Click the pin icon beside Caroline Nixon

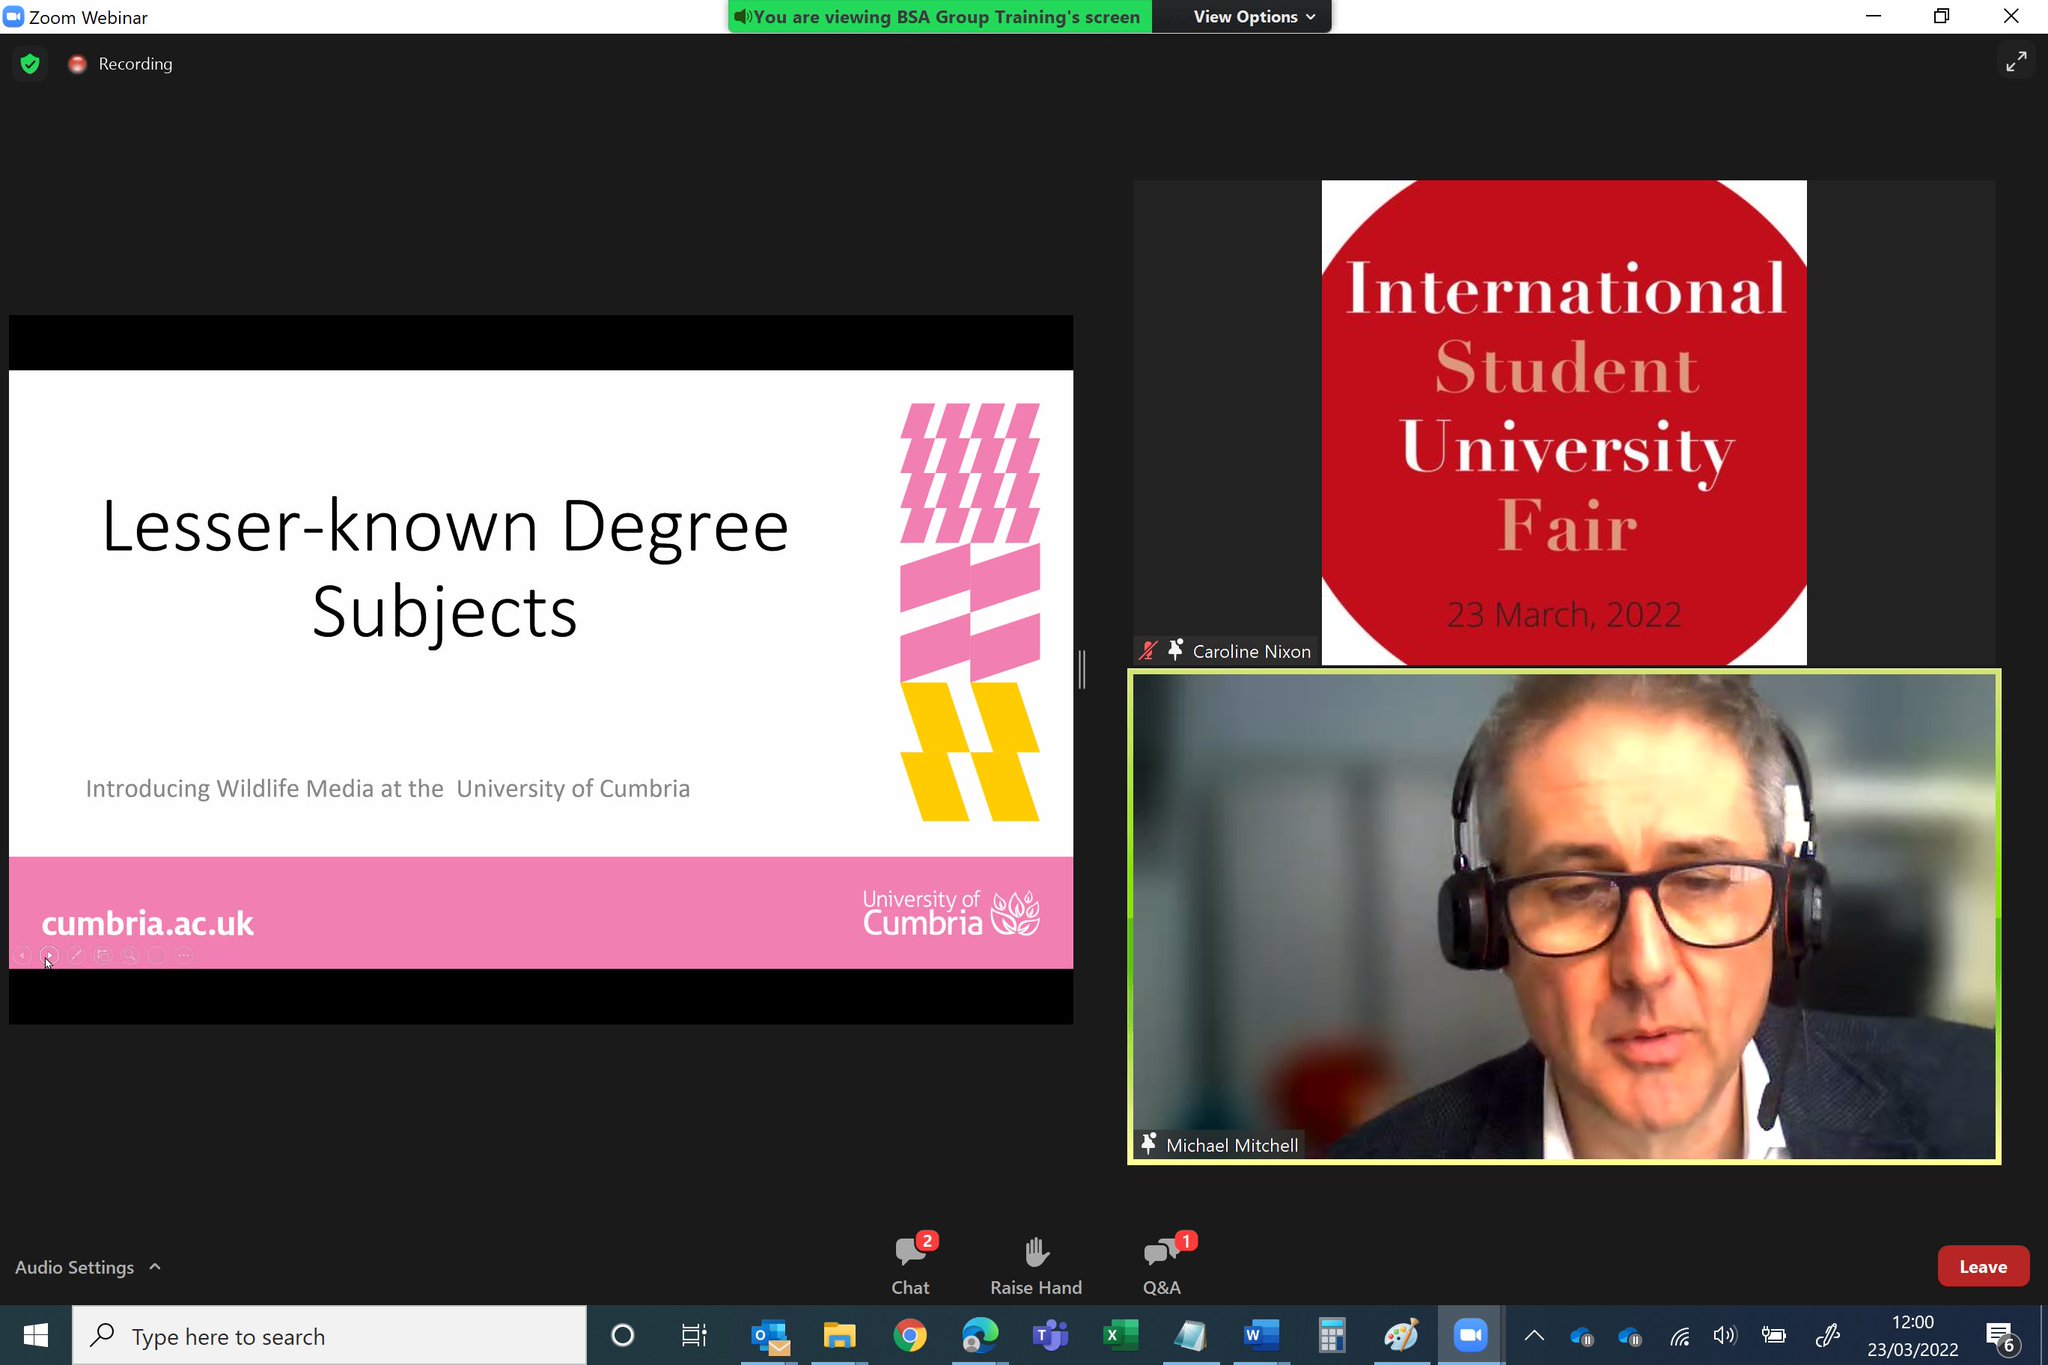[1176, 650]
